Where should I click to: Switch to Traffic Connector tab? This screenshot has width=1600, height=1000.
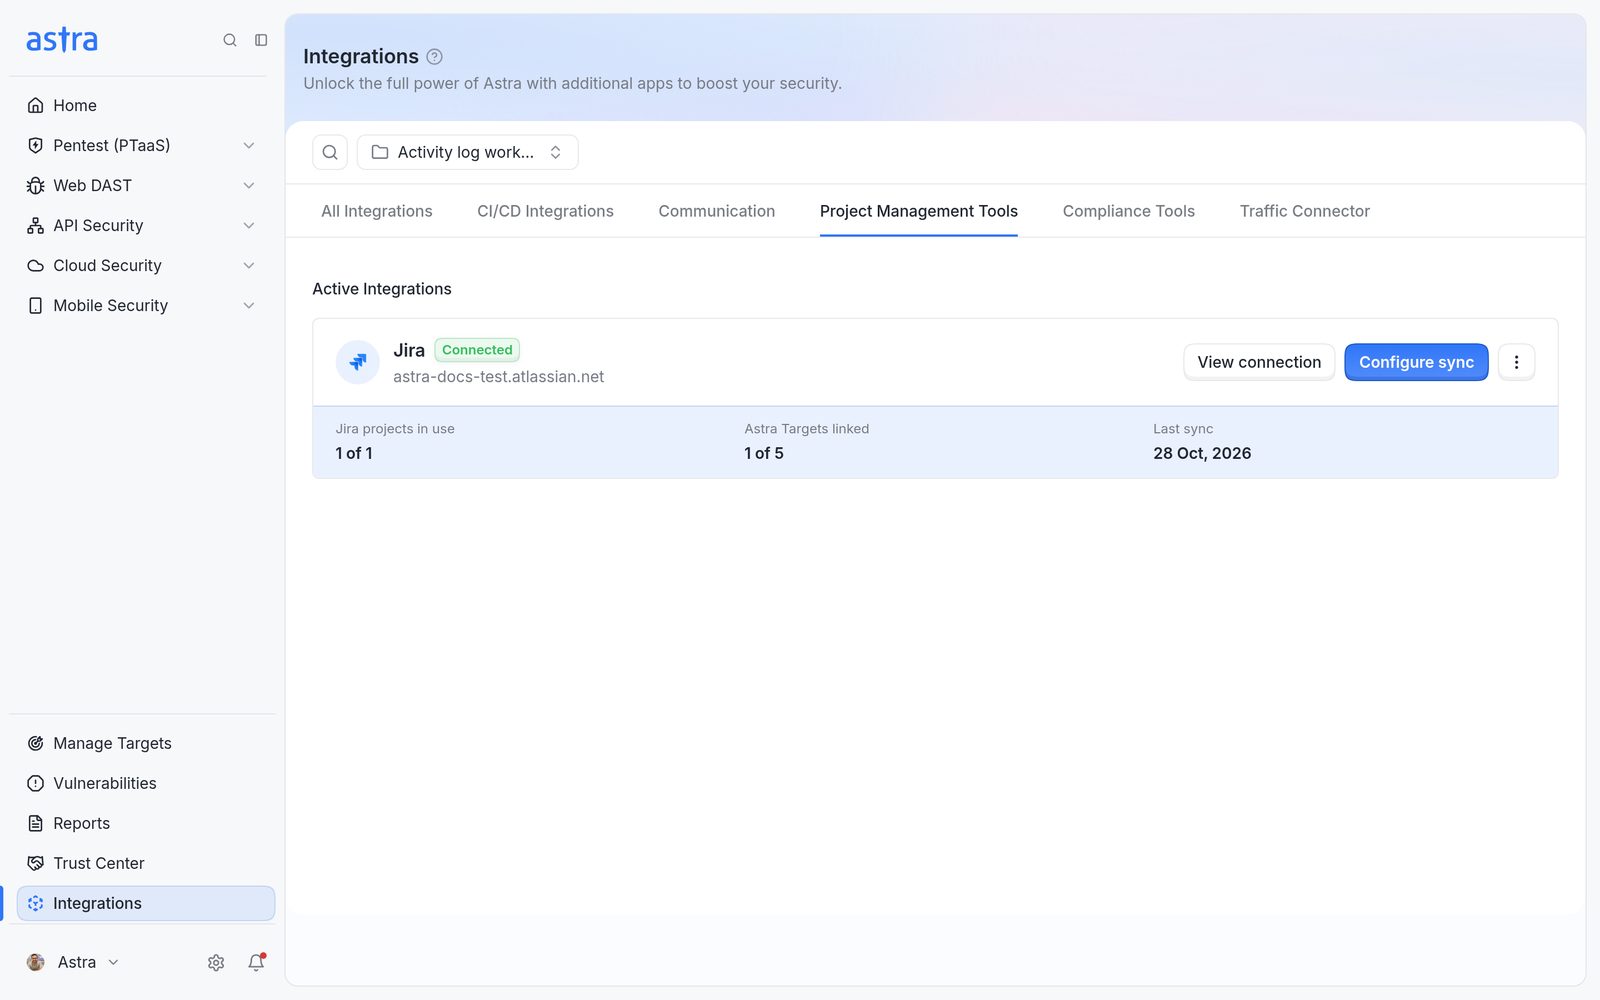coord(1304,211)
